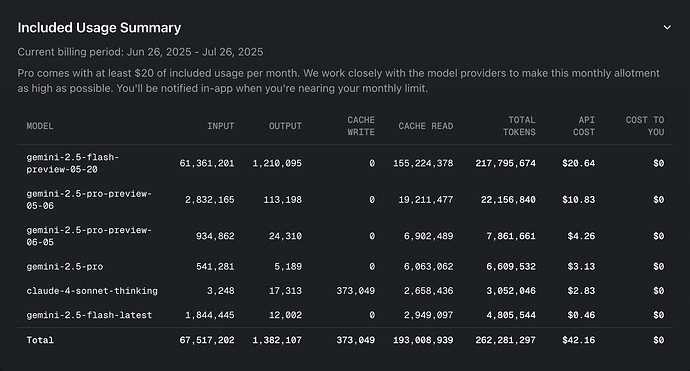The width and height of the screenshot is (690, 371).
Task: Select the COST TO YOU column header
Action: pos(645,126)
